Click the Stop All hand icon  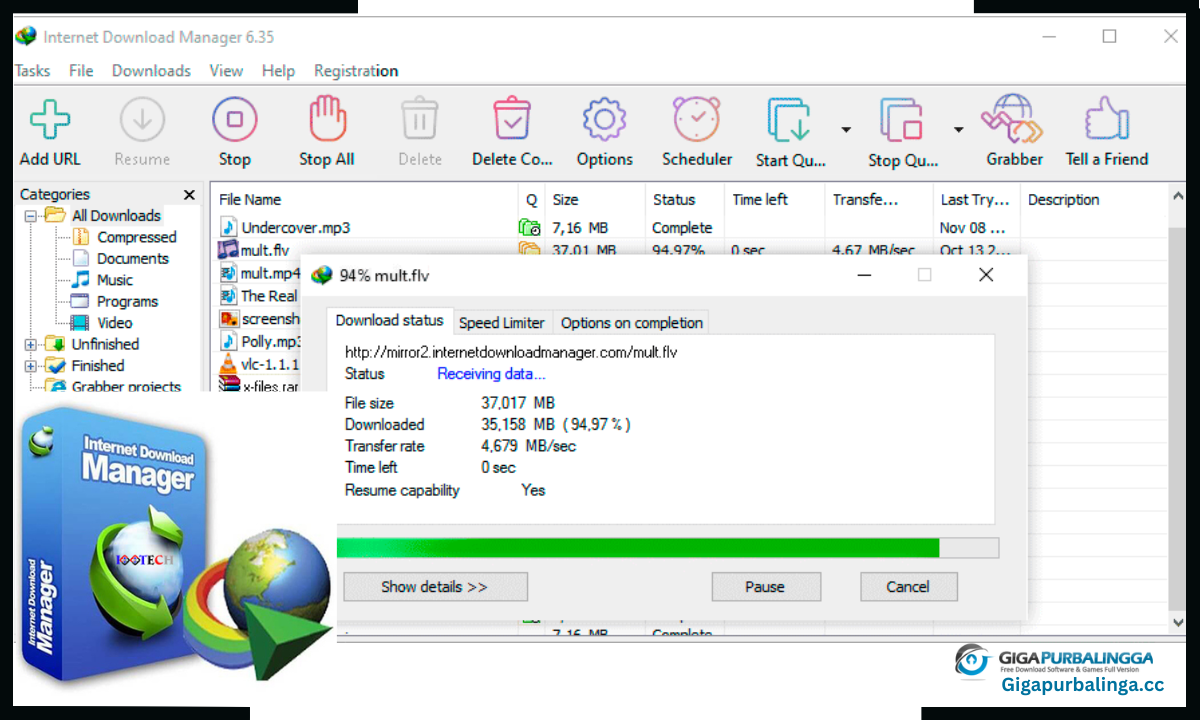(327, 120)
